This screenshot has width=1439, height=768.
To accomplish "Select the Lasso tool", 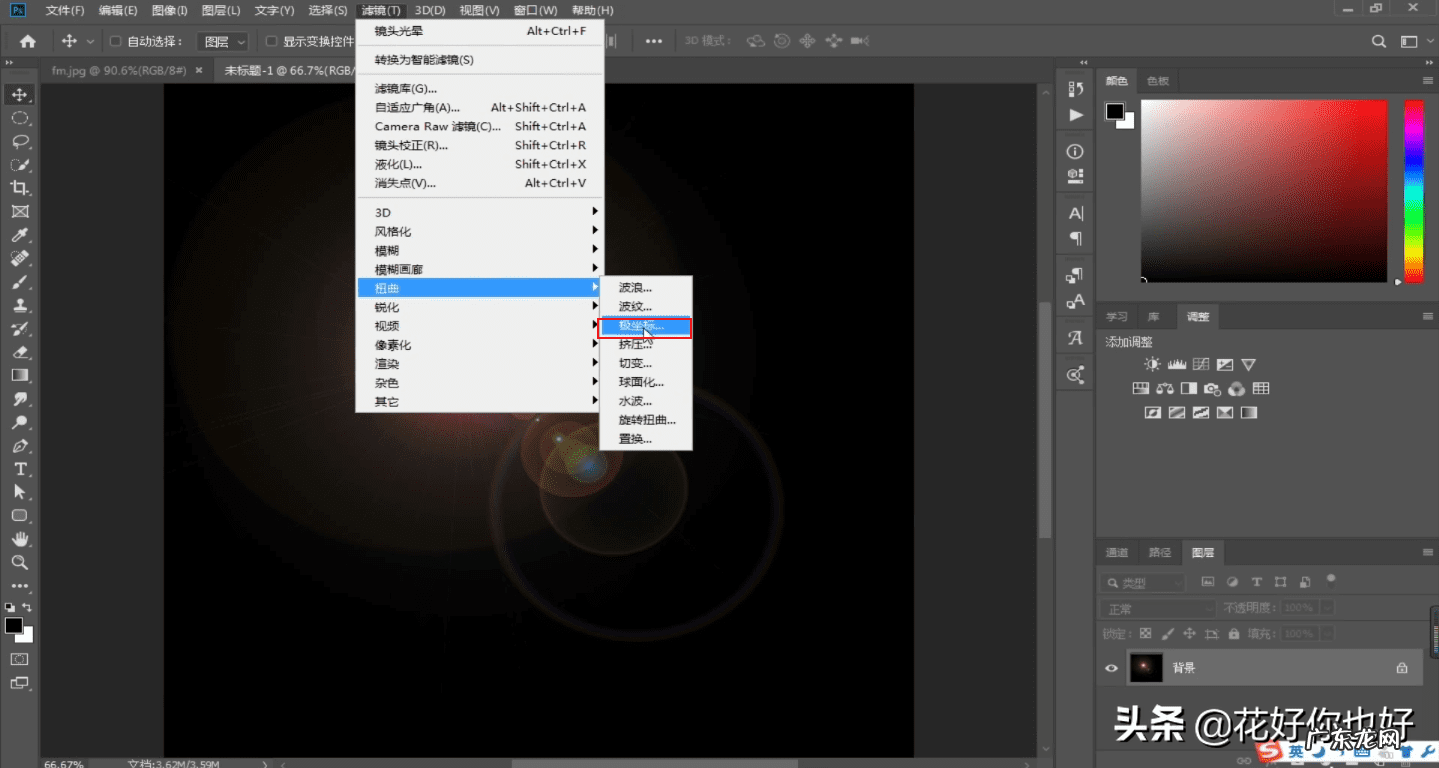I will (x=20, y=141).
